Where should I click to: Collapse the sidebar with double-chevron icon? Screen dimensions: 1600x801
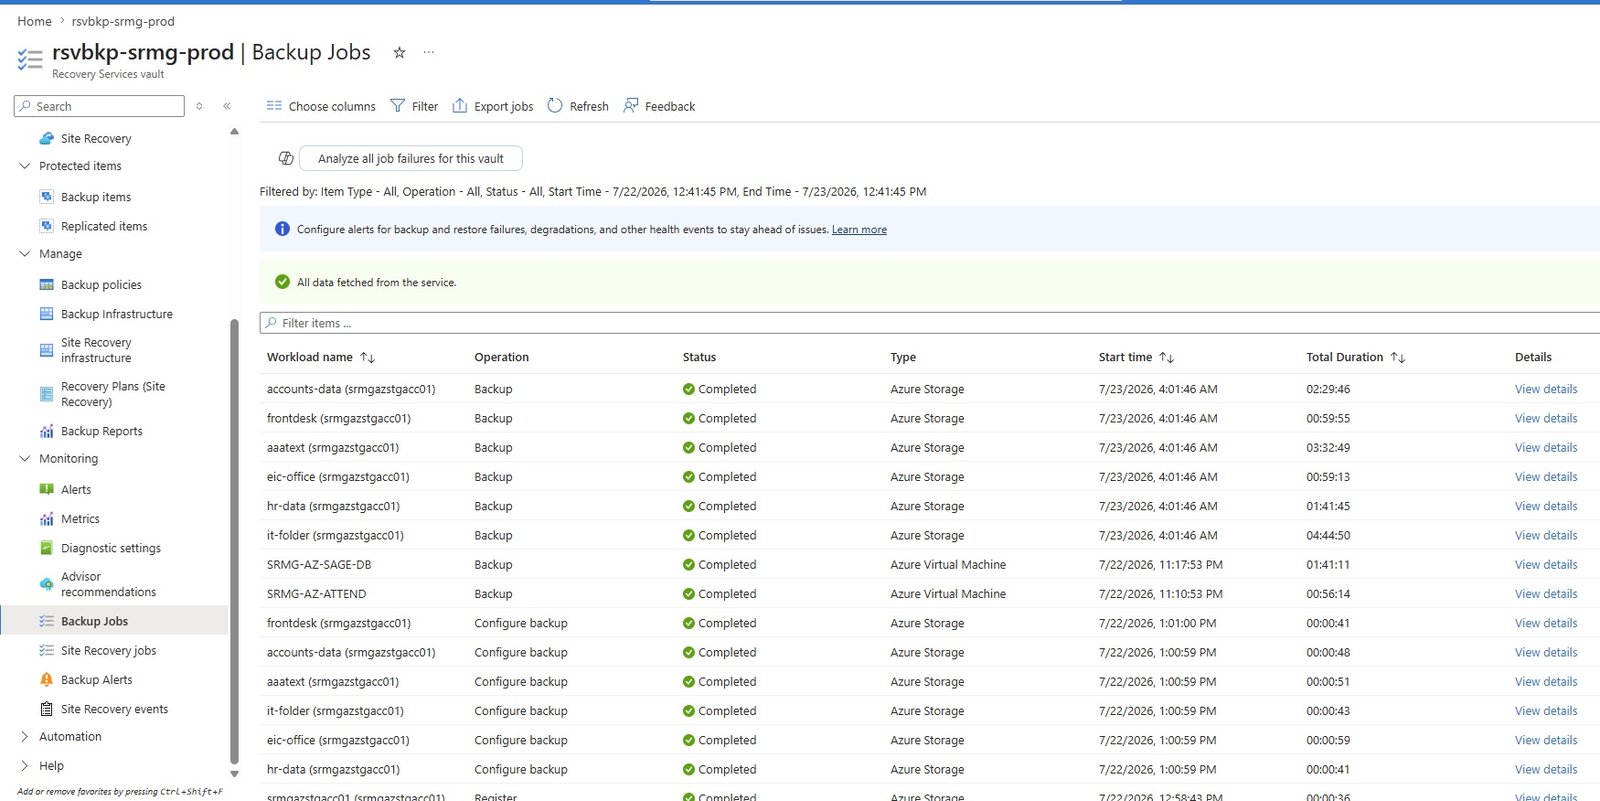(x=227, y=106)
